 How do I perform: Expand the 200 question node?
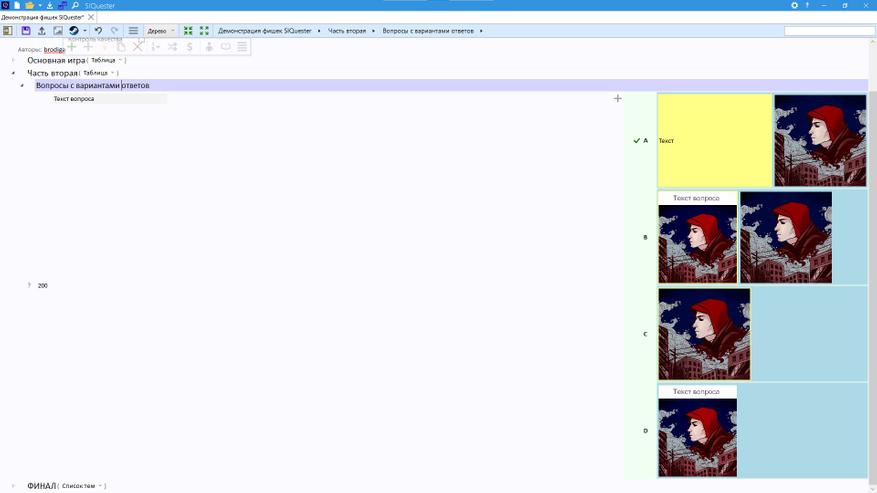pos(30,285)
